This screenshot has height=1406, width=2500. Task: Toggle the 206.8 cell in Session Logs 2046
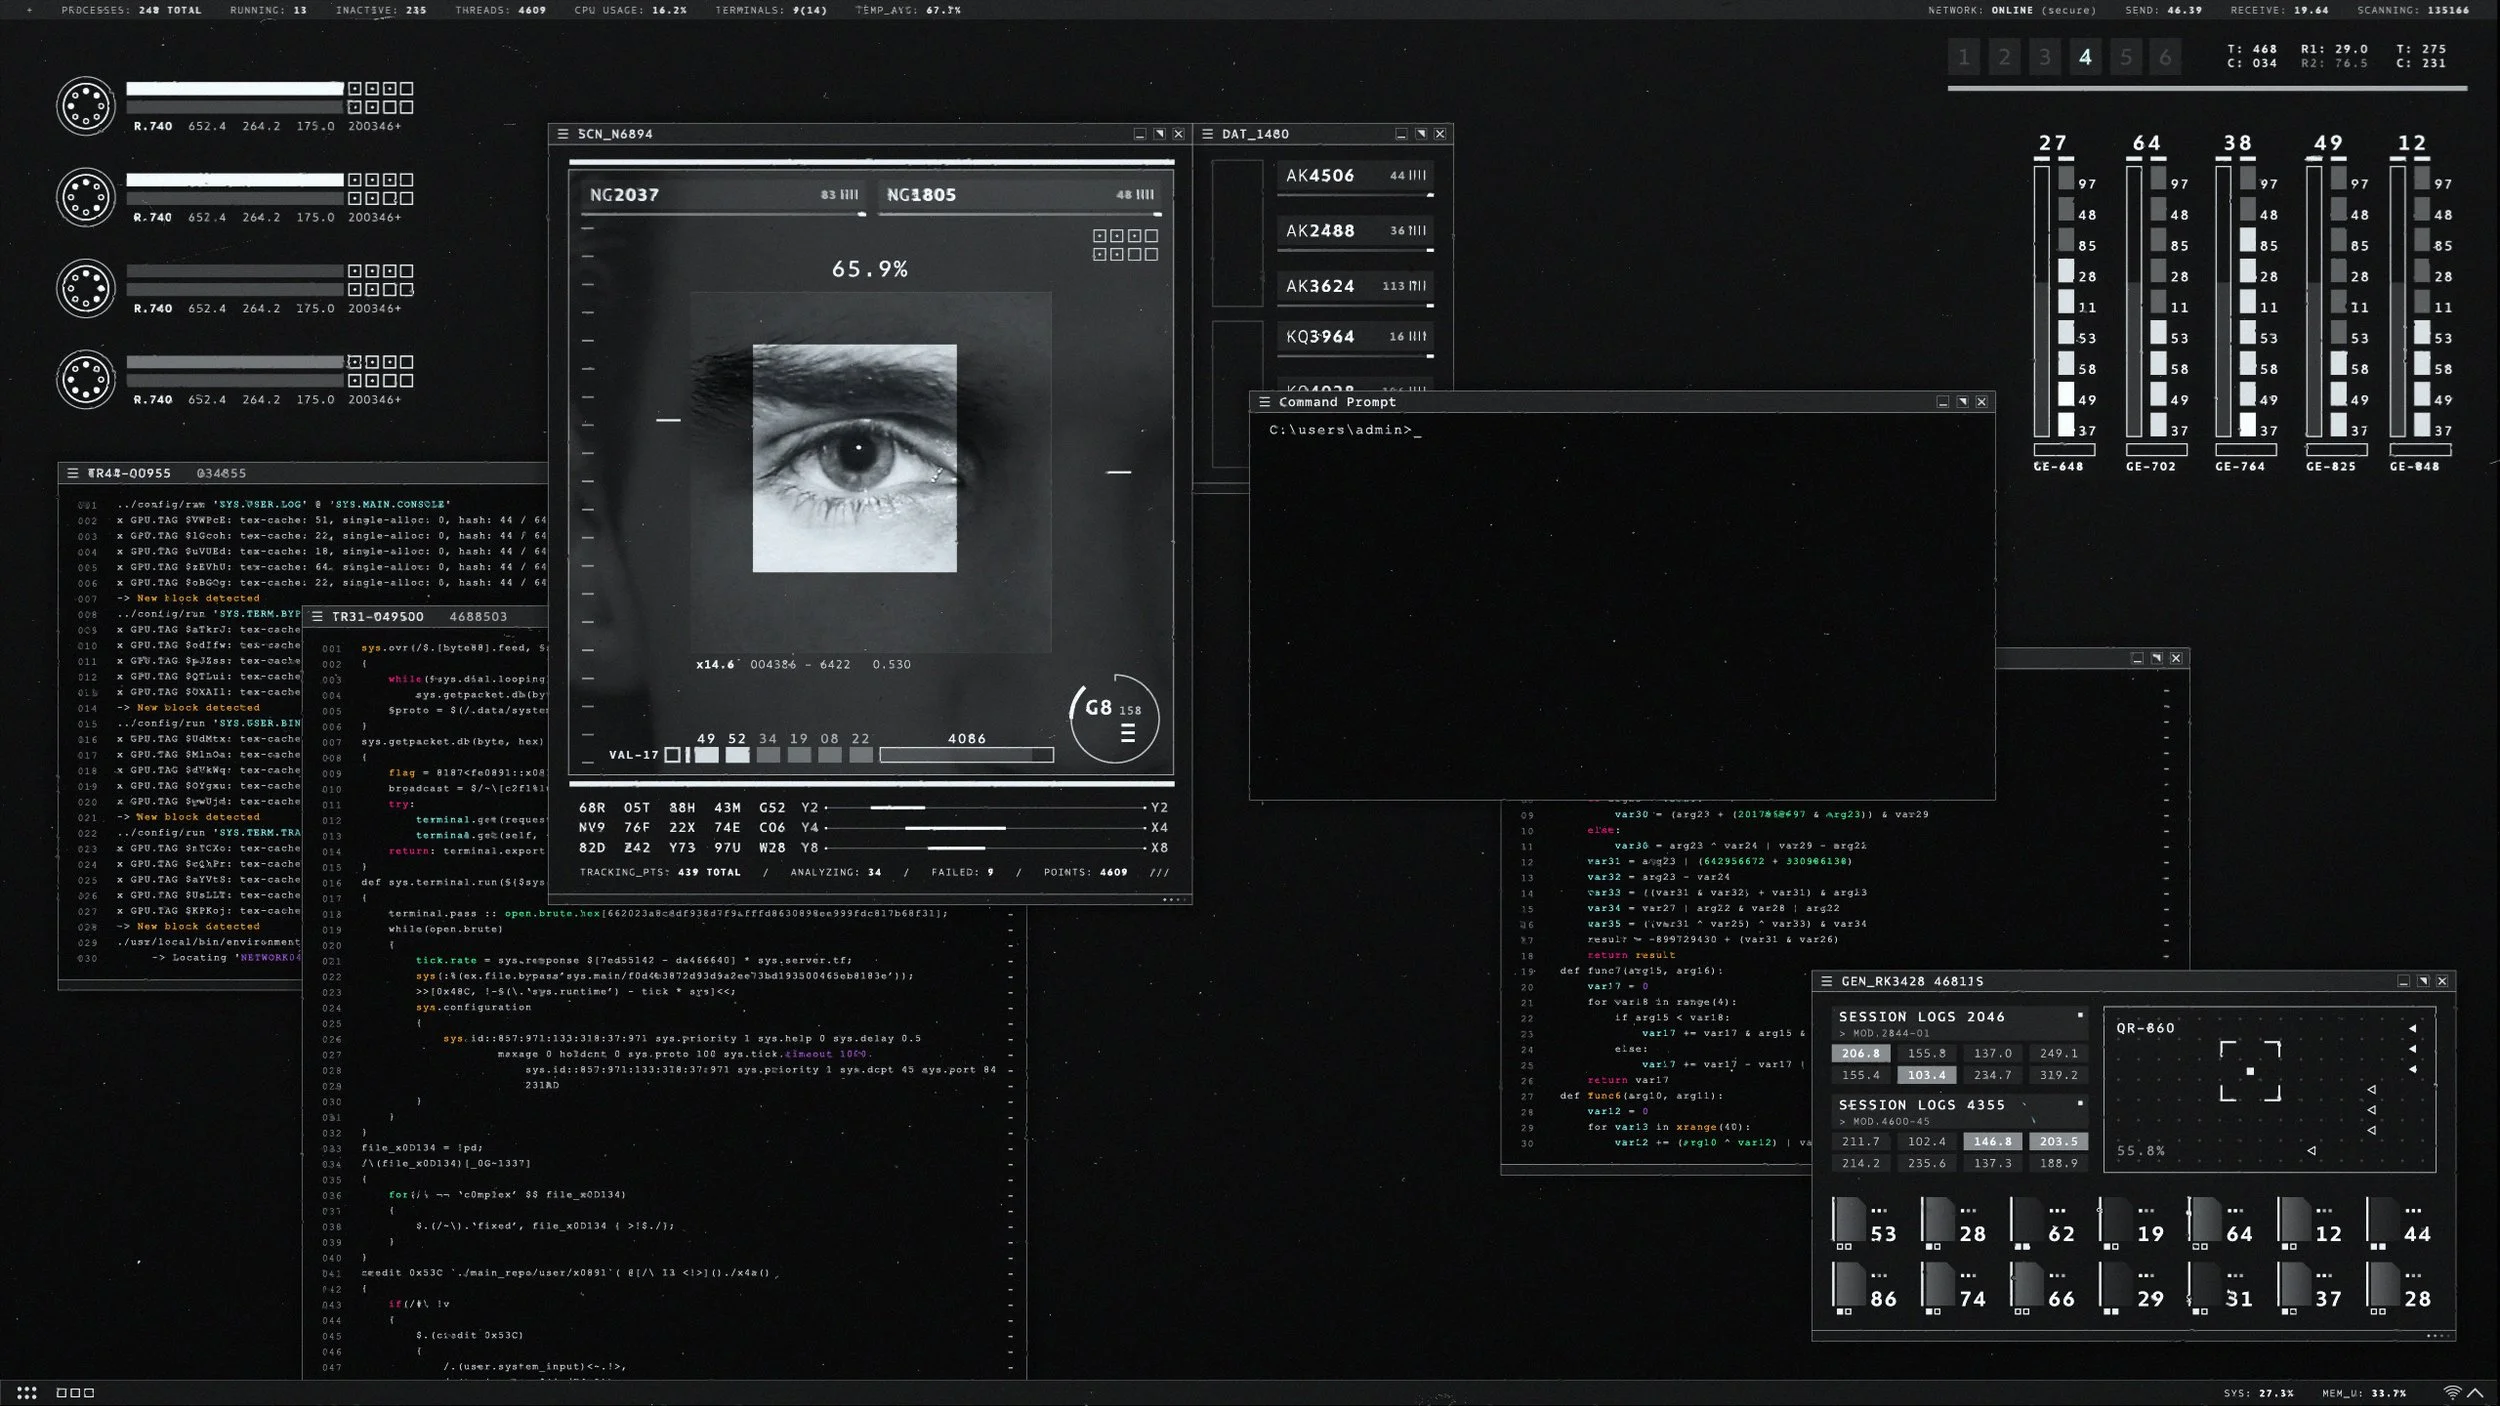1860,1053
